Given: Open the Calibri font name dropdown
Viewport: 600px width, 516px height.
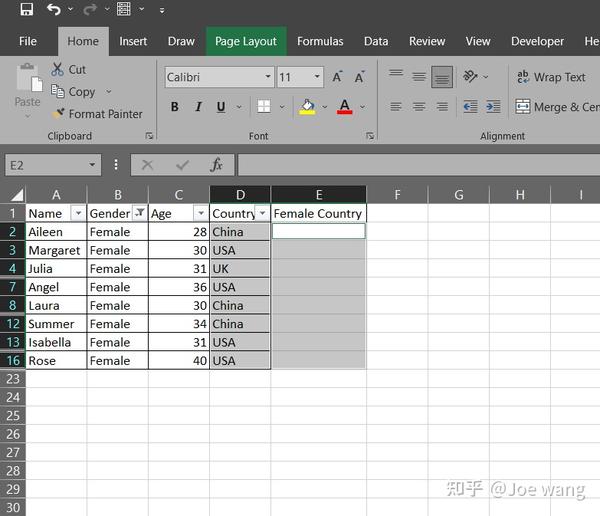Looking at the screenshot, I should pyautogui.click(x=268, y=77).
